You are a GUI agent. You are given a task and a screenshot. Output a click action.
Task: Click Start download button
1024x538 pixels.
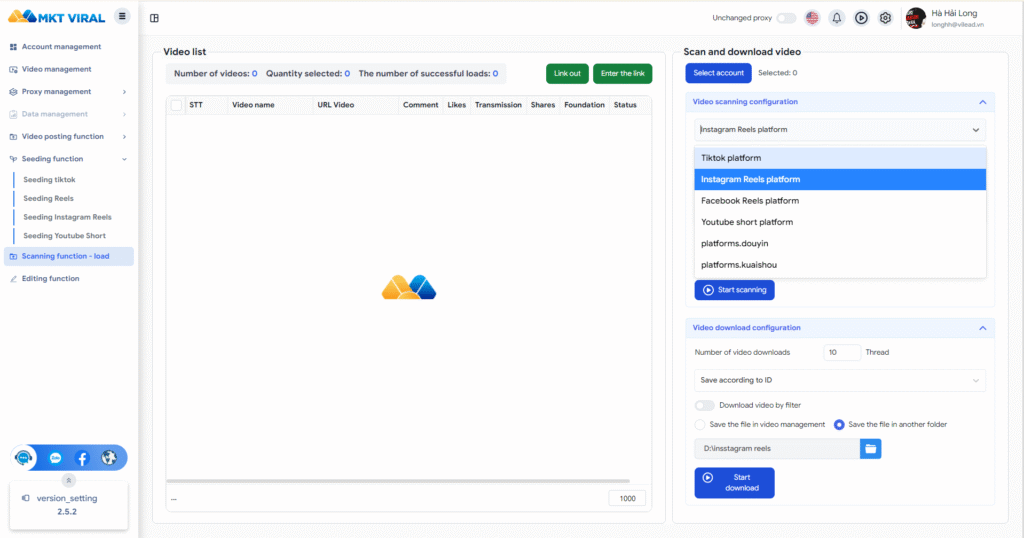[x=734, y=483]
